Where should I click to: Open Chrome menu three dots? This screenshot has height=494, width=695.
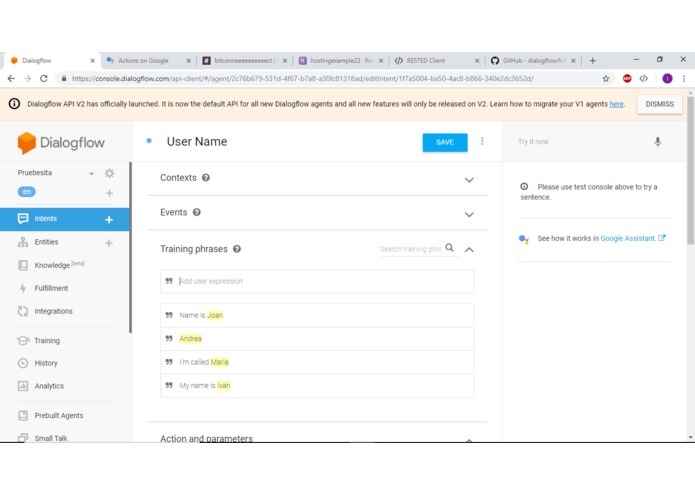point(684,78)
